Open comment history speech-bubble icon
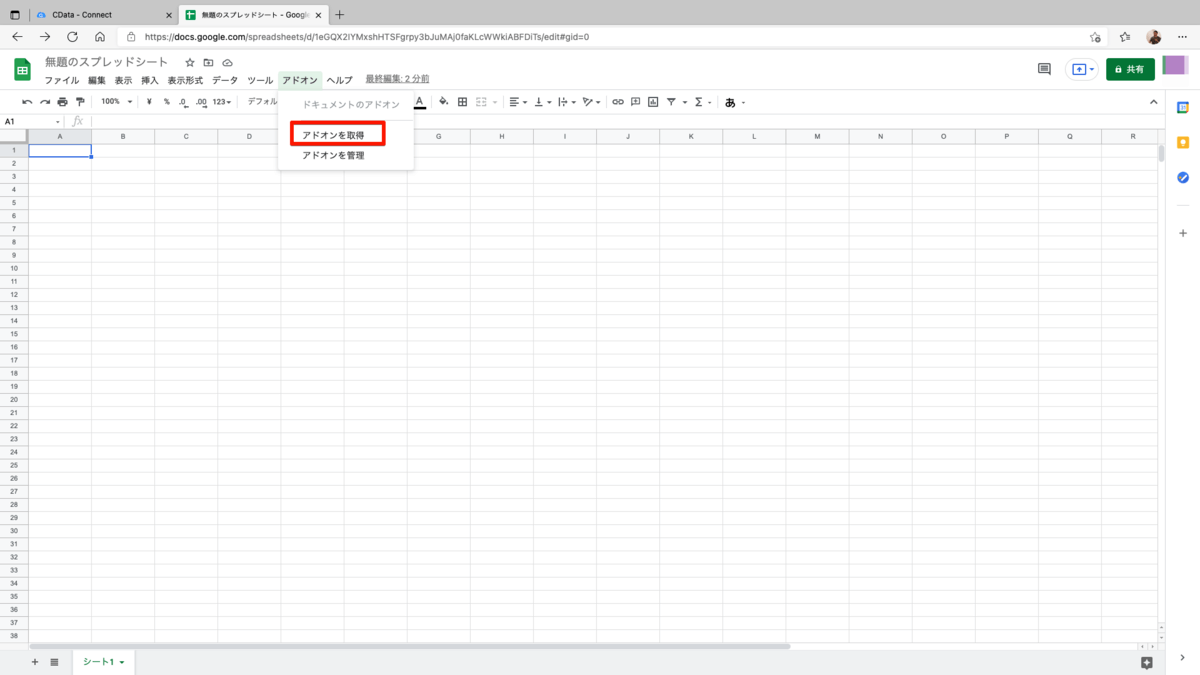This screenshot has width=1200, height=675. 1044,69
